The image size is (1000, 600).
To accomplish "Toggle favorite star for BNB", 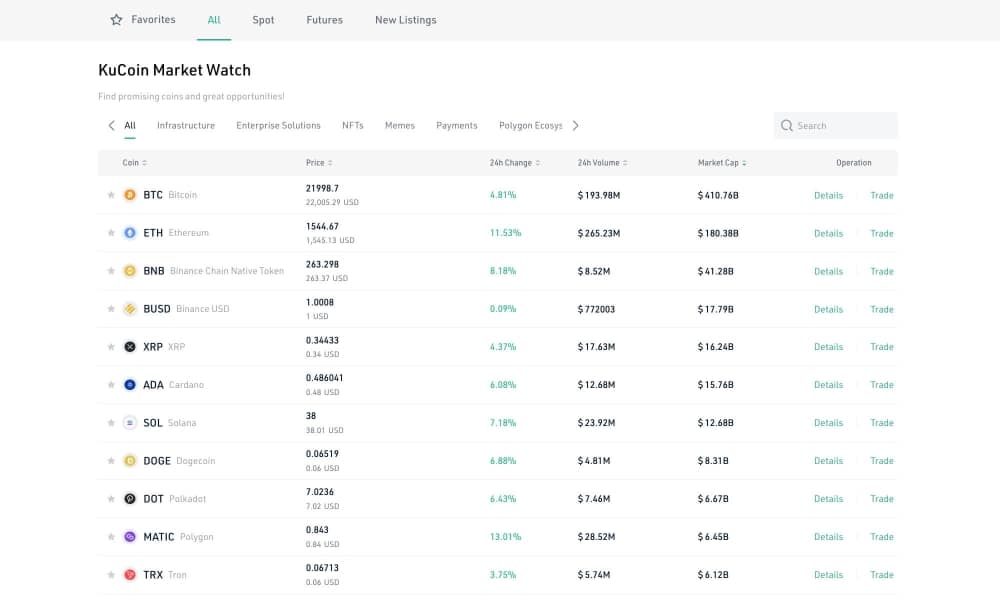I will pyautogui.click(x=111, y=270).
